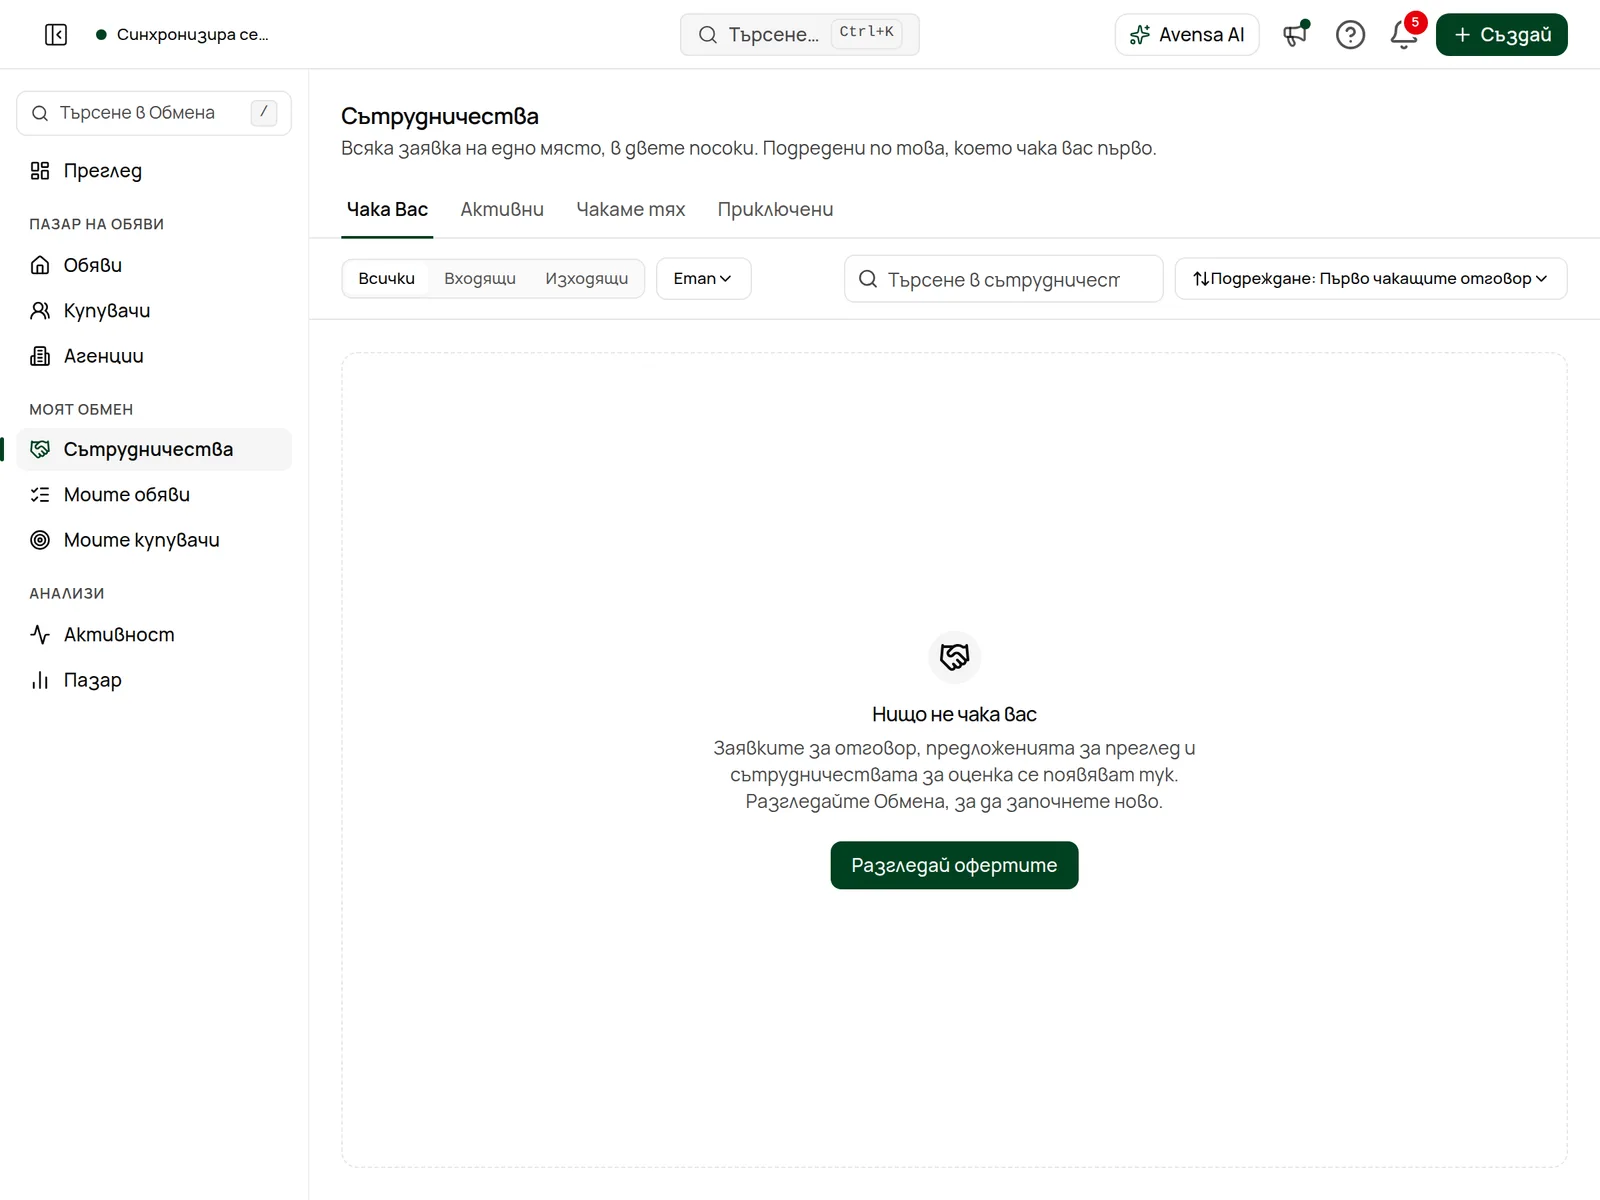Open Моите обяви in the sidebar
Screen dimensions: 1600x1200
154,495
